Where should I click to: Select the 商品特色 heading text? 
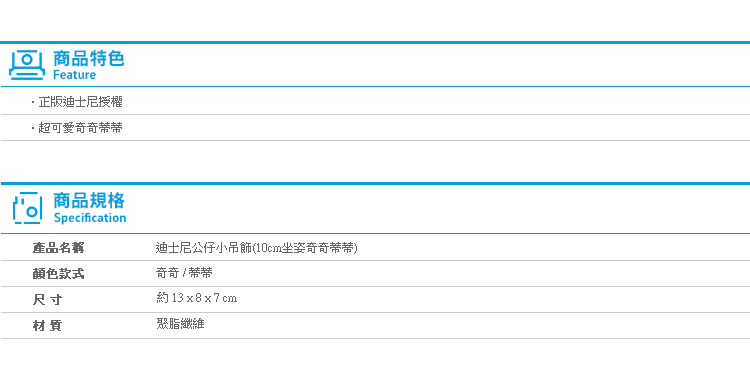coord(88,58)
